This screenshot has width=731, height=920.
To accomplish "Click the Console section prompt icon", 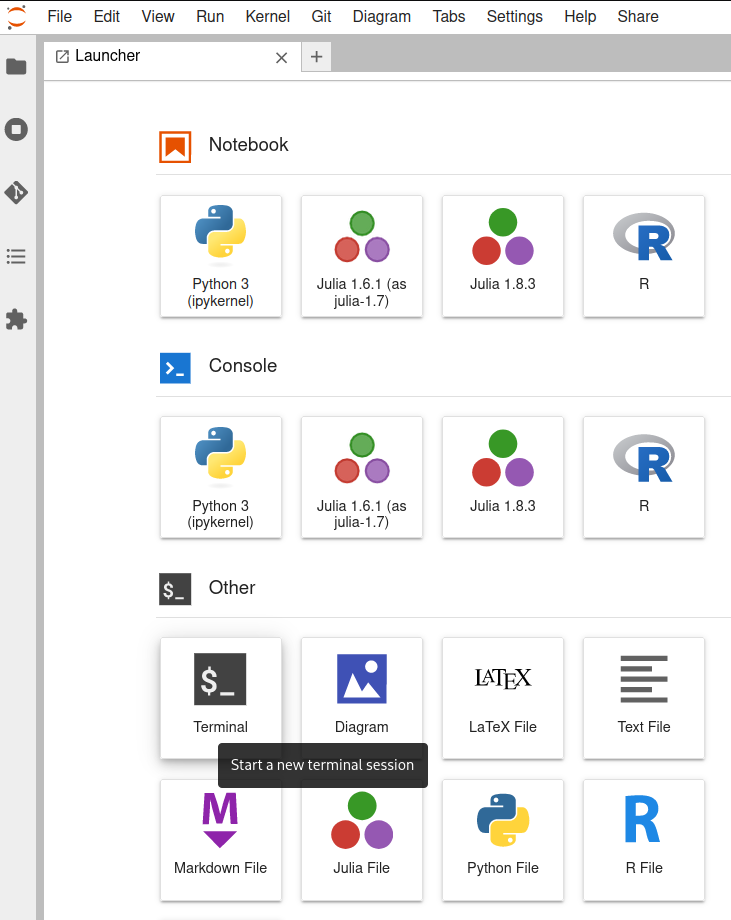I will (175, 368).
